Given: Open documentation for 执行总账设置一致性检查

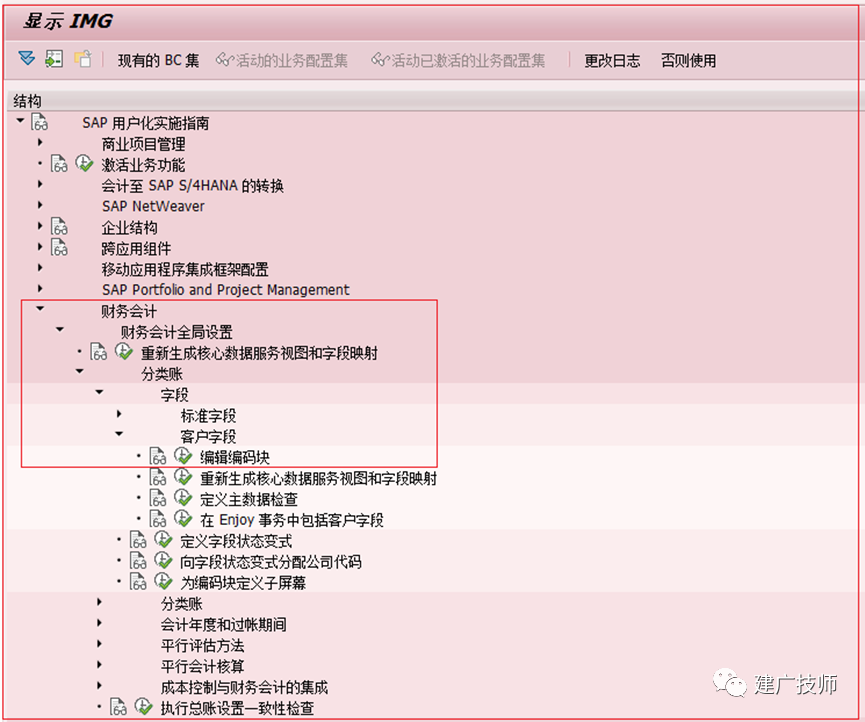Looking at the screenshot, I should tap(119, 707).
